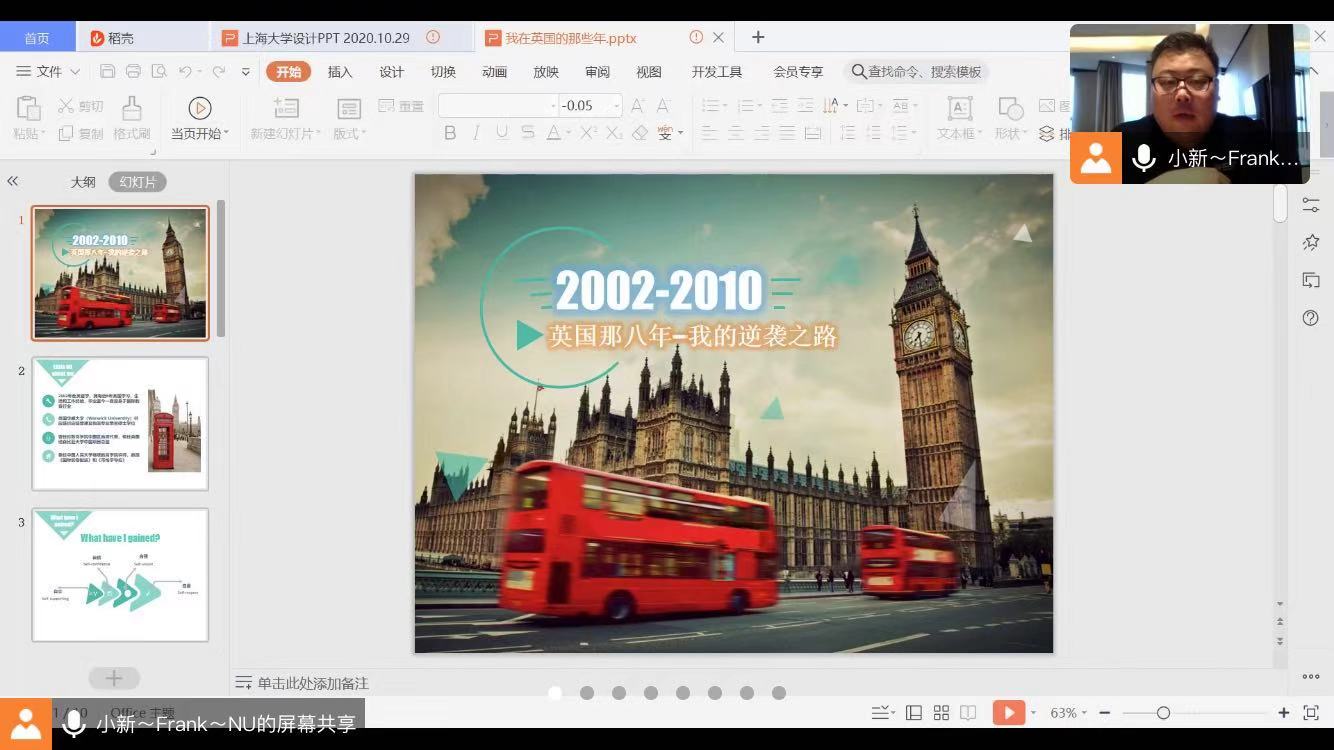
Task: Switch to the 大纲 outline panel tab
Action: tap(83, 182)
